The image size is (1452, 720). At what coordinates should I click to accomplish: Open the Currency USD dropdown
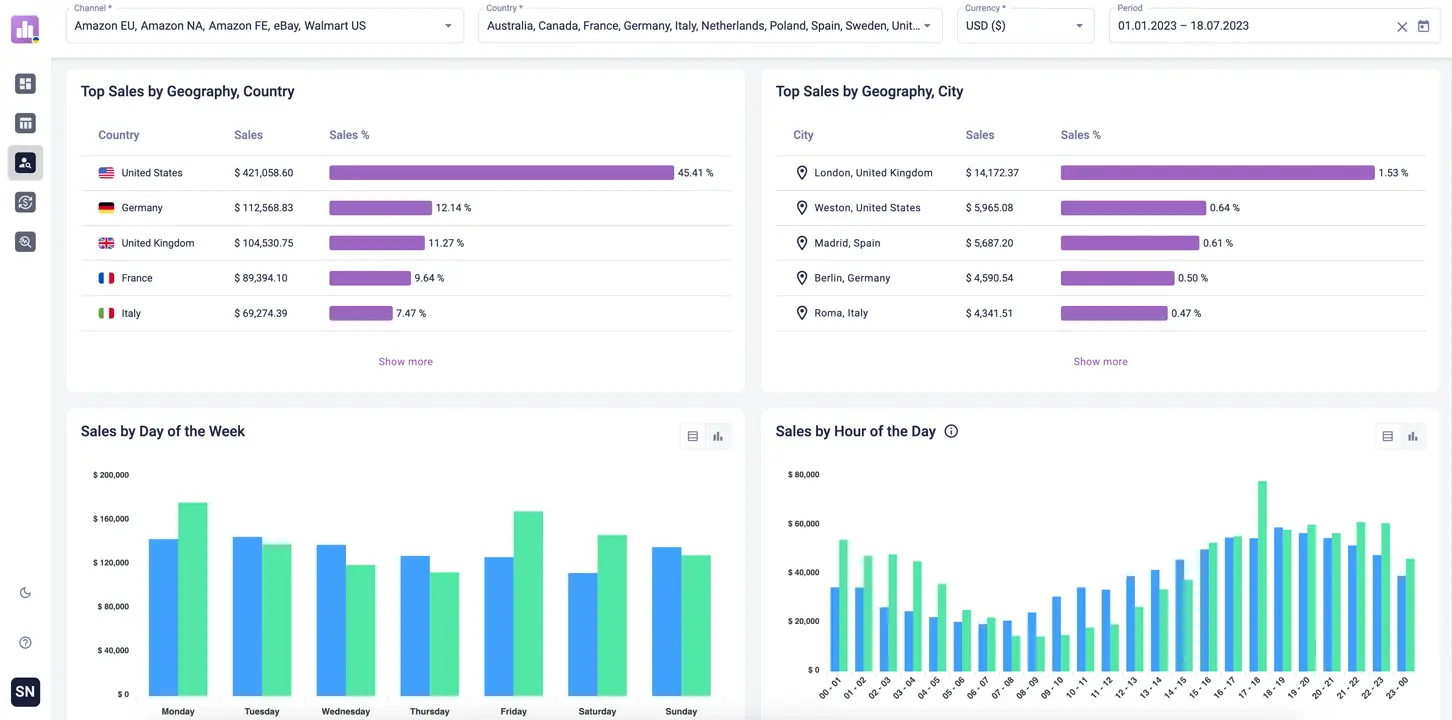tap(1079, 27)
